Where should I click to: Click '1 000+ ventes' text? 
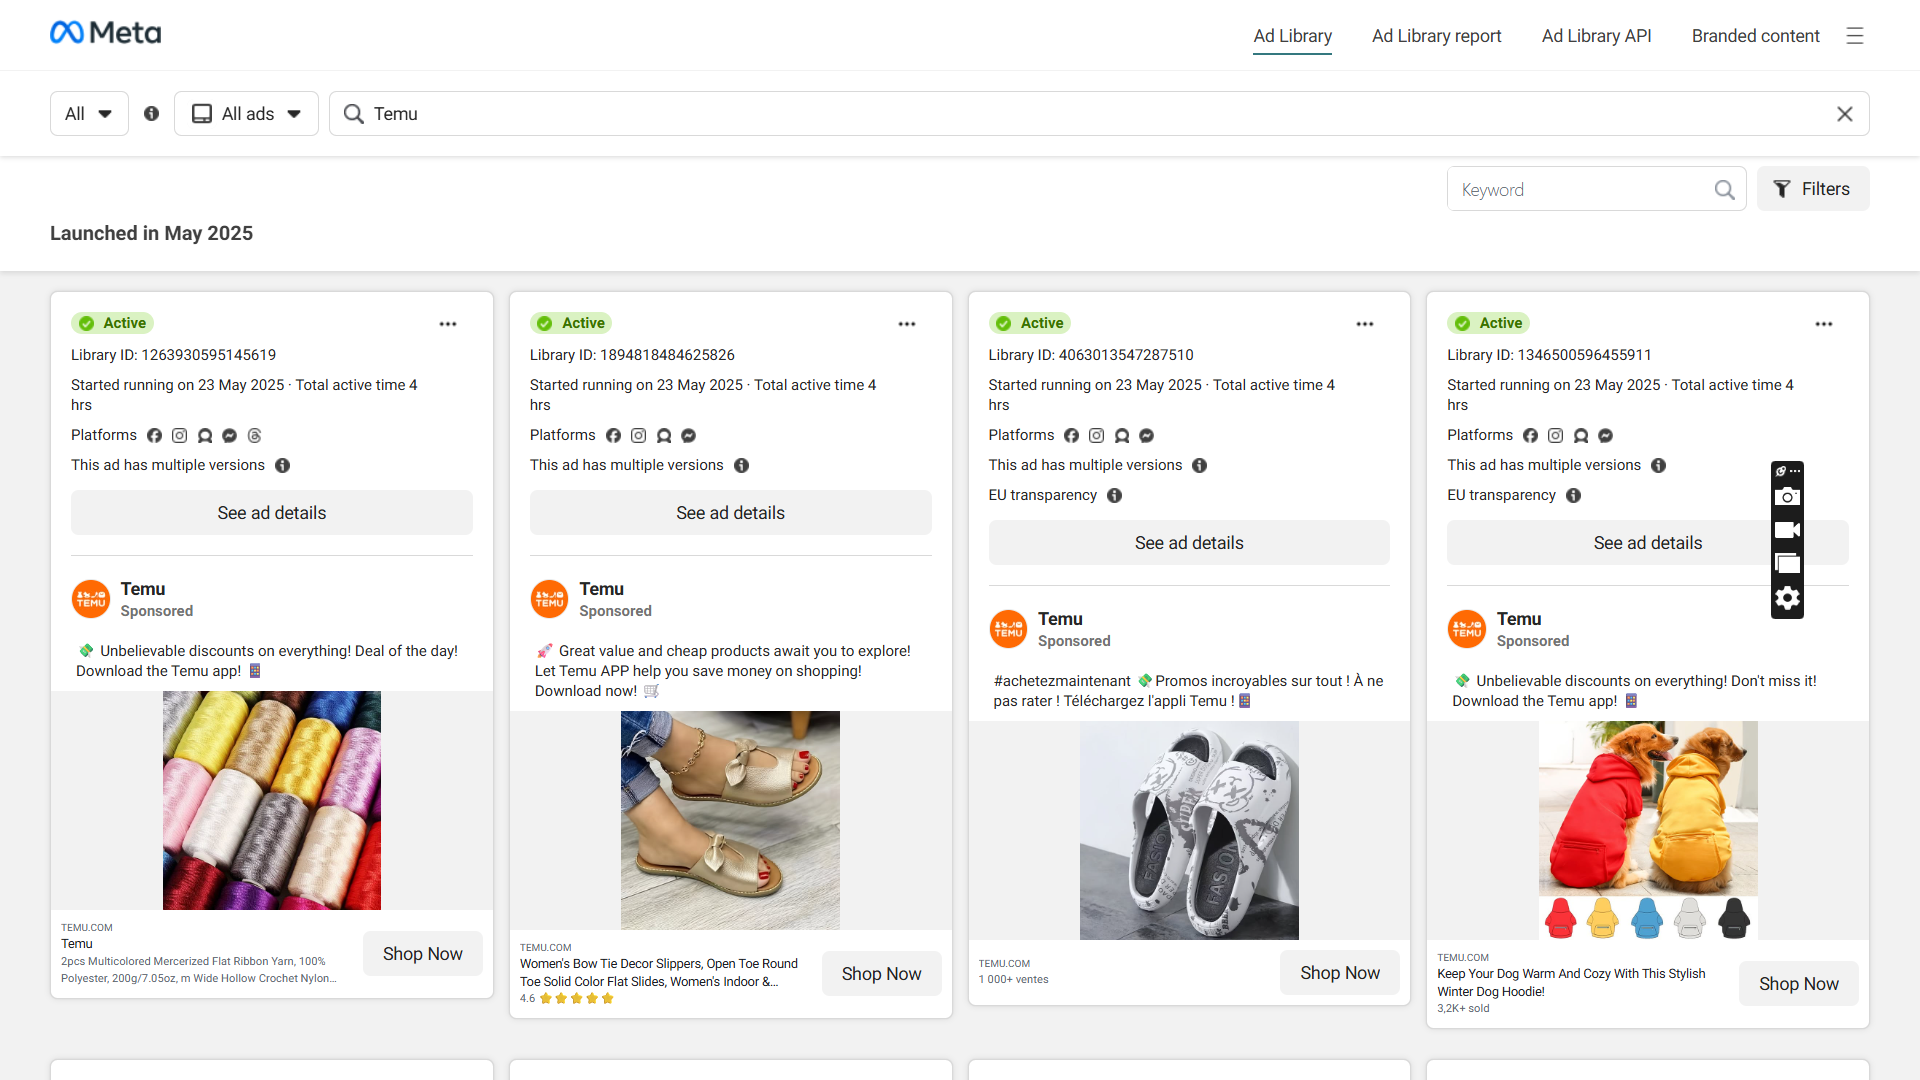[x=1013, y=980]
